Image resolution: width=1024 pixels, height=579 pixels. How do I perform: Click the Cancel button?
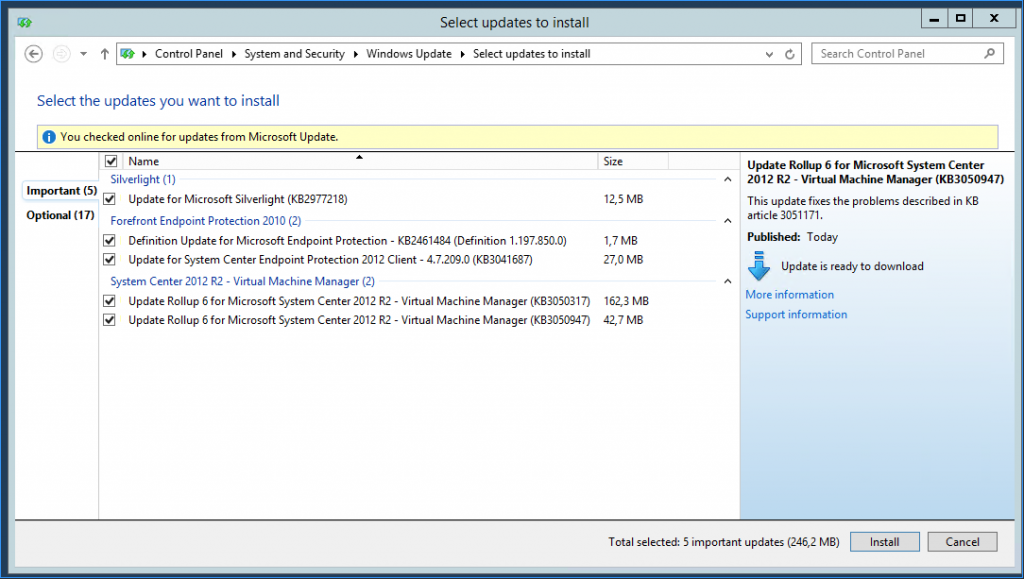(x=962, y=542)
